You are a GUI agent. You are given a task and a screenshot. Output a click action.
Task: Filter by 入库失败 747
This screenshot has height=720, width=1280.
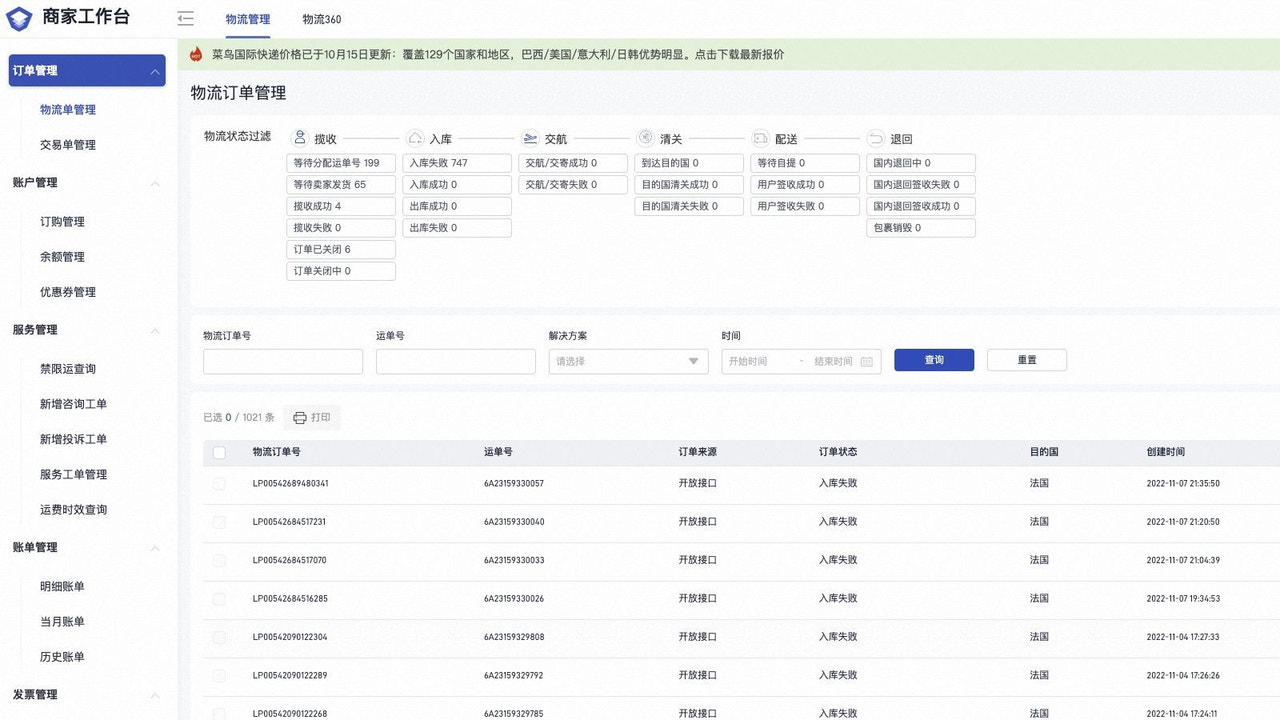click(x=457, y=163)
